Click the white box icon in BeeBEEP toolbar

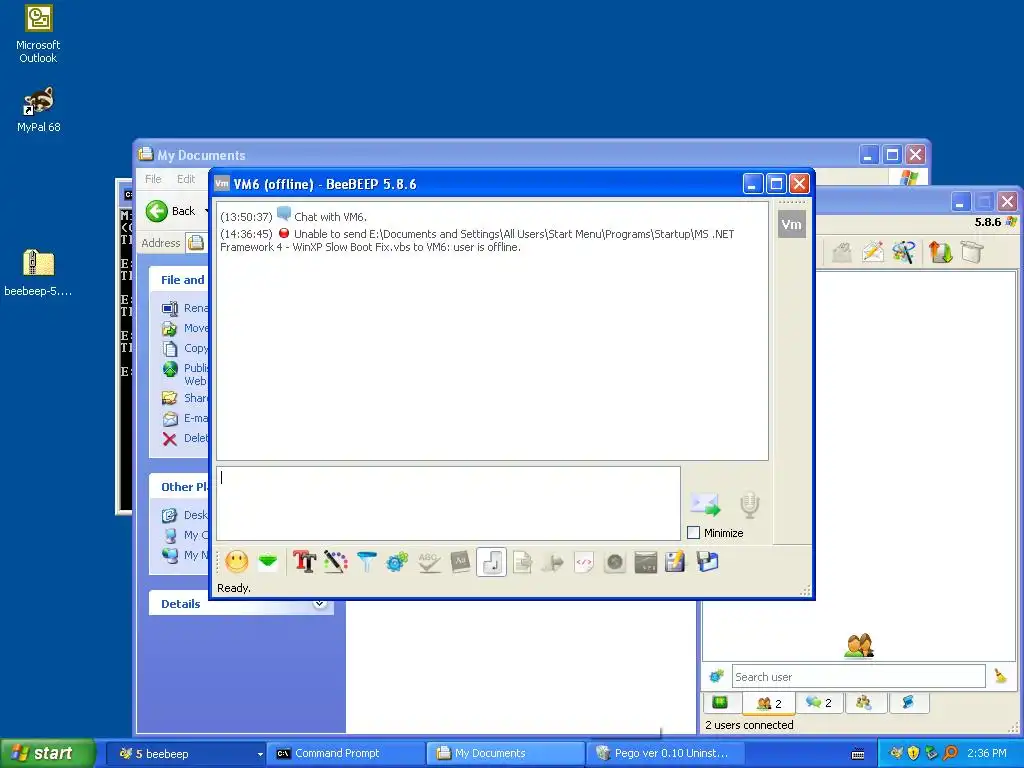(x=972, y=251)
